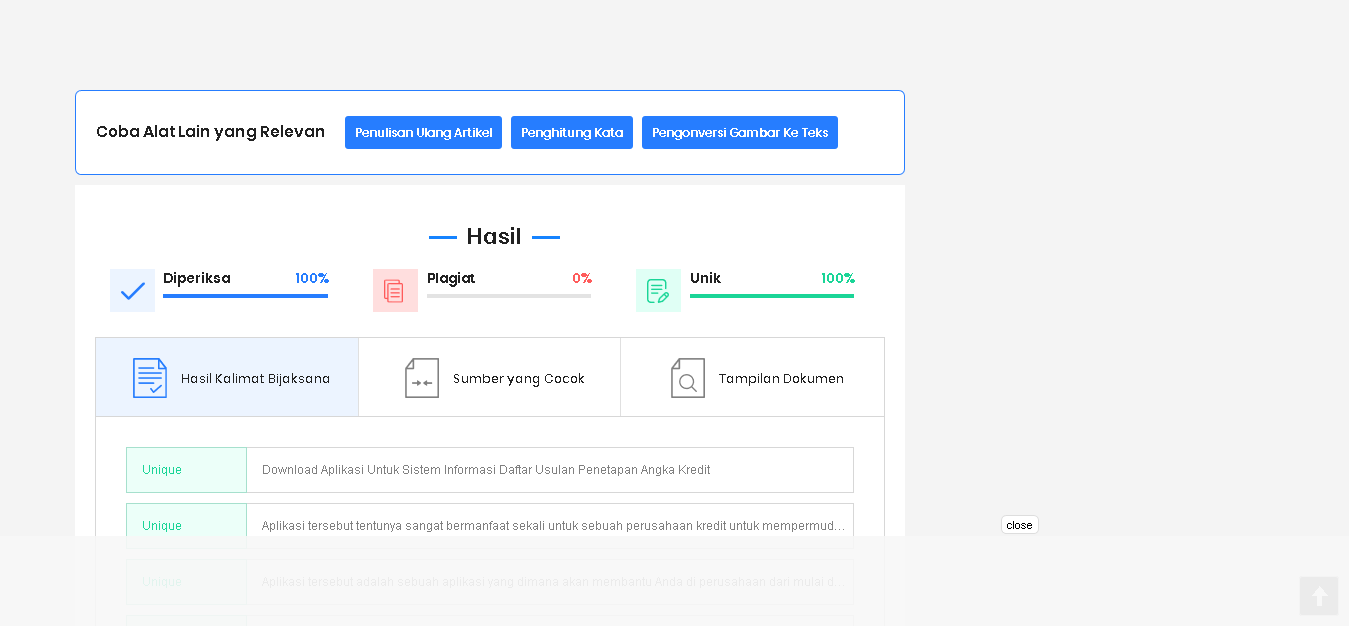
Task: Select the 'Aplikasi tersebut tentunya' sentence row
Action: point(552,526)
